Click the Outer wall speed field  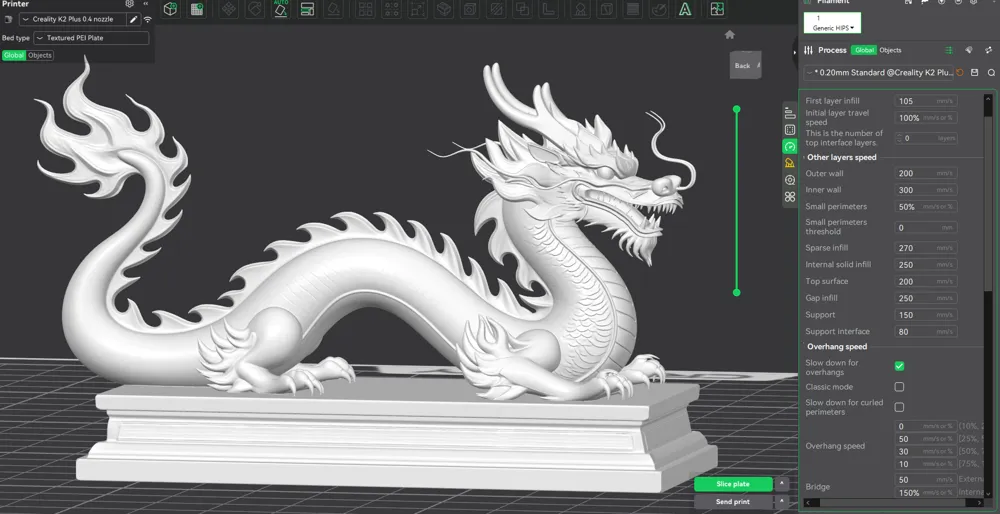tap(925, 173)
